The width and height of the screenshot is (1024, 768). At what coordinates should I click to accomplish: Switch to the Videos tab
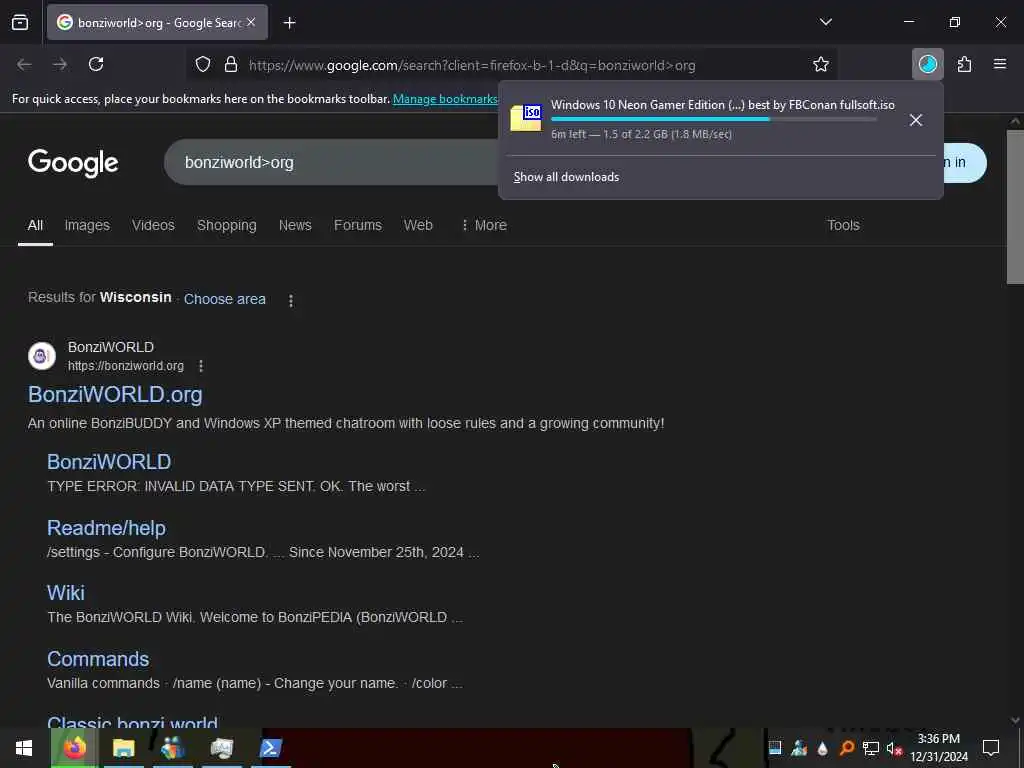click(153, 225)
